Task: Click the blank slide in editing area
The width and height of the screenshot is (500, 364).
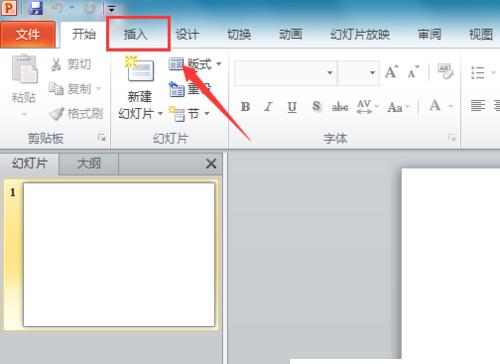Action: pyautogui.click(x=450, y=263)
